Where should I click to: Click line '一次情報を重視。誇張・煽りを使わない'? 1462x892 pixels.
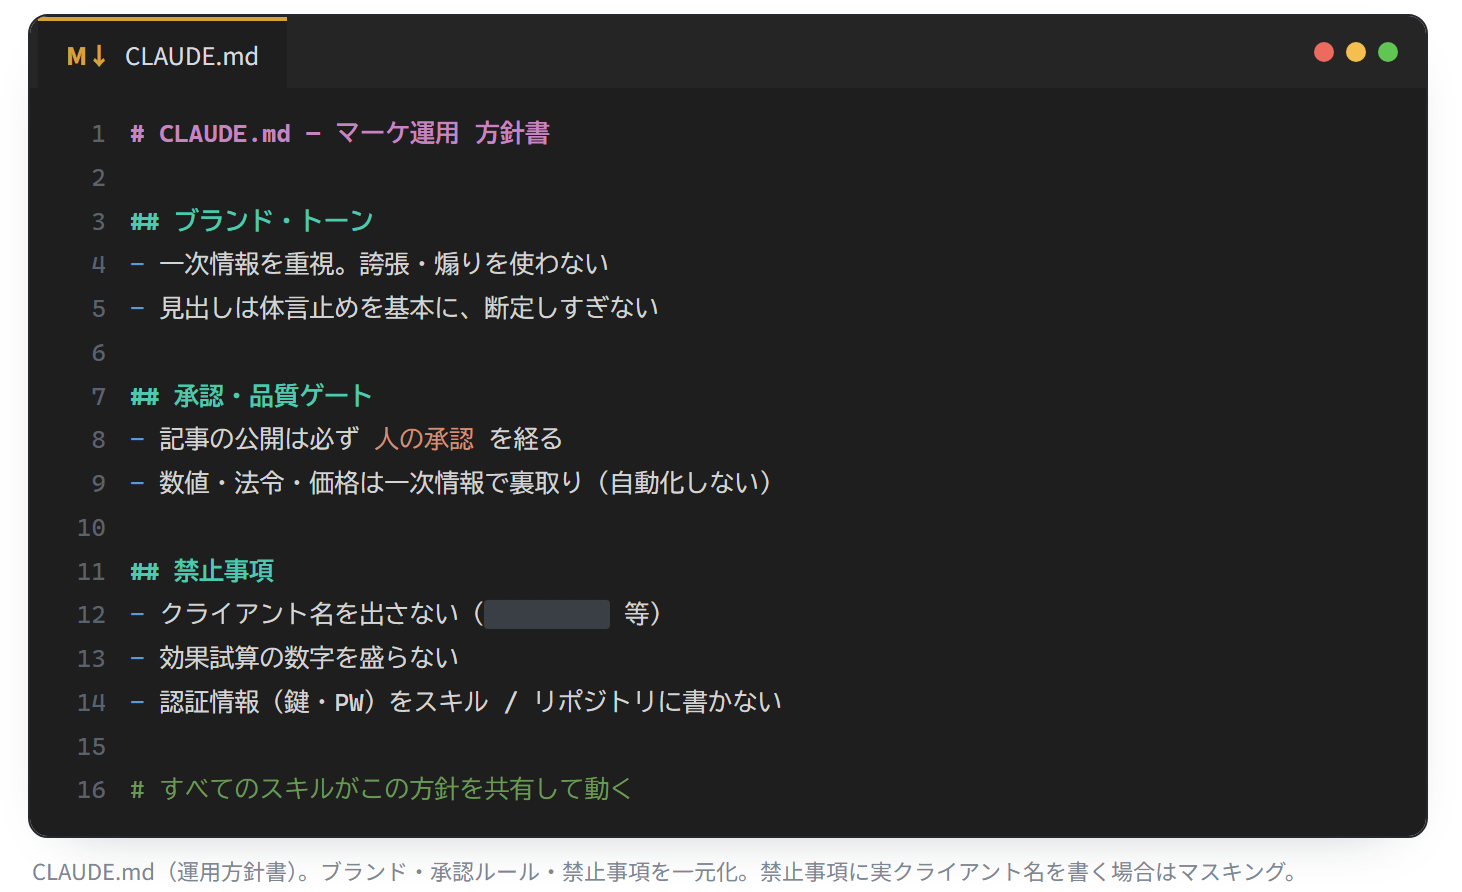[x=384, y=264]
